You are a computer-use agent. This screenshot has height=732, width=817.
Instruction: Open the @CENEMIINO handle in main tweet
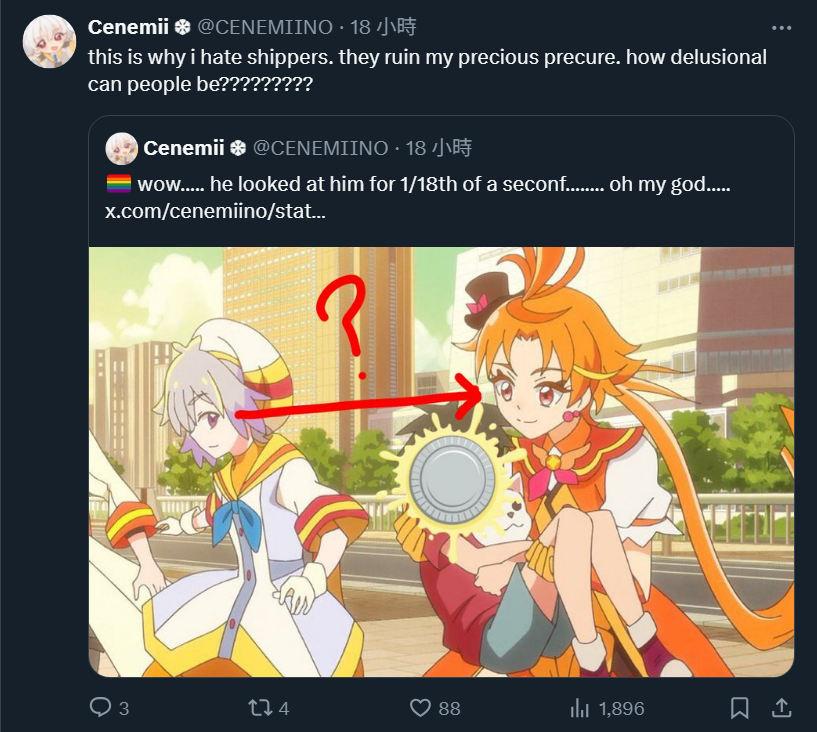click(x=265, y=27)
